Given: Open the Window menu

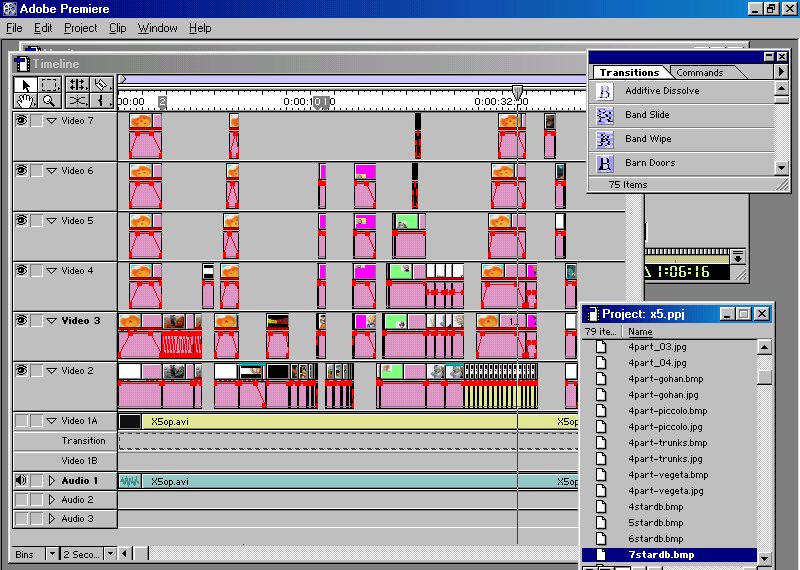Looking at the screenshot, I should point(157,28).
